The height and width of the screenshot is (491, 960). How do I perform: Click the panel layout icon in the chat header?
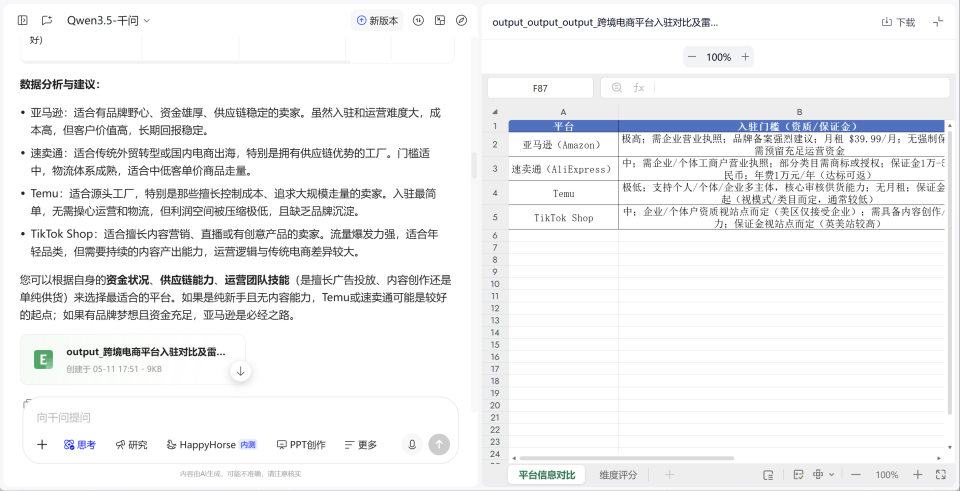pos(440,20)
